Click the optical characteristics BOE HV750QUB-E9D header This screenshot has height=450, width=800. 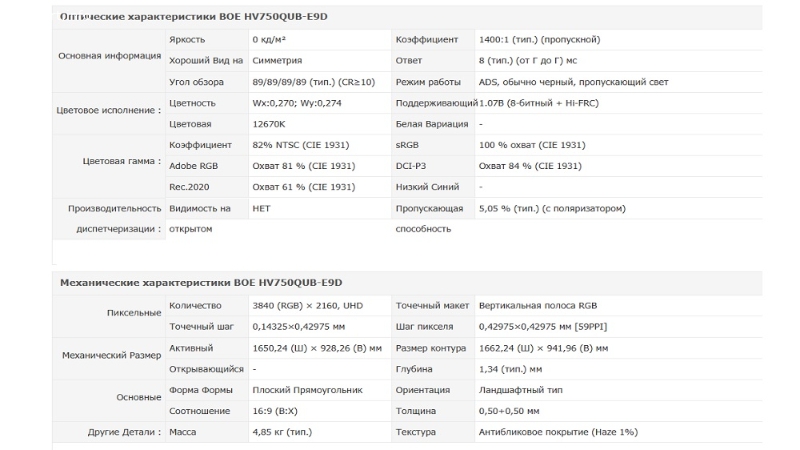pos(194,16)
